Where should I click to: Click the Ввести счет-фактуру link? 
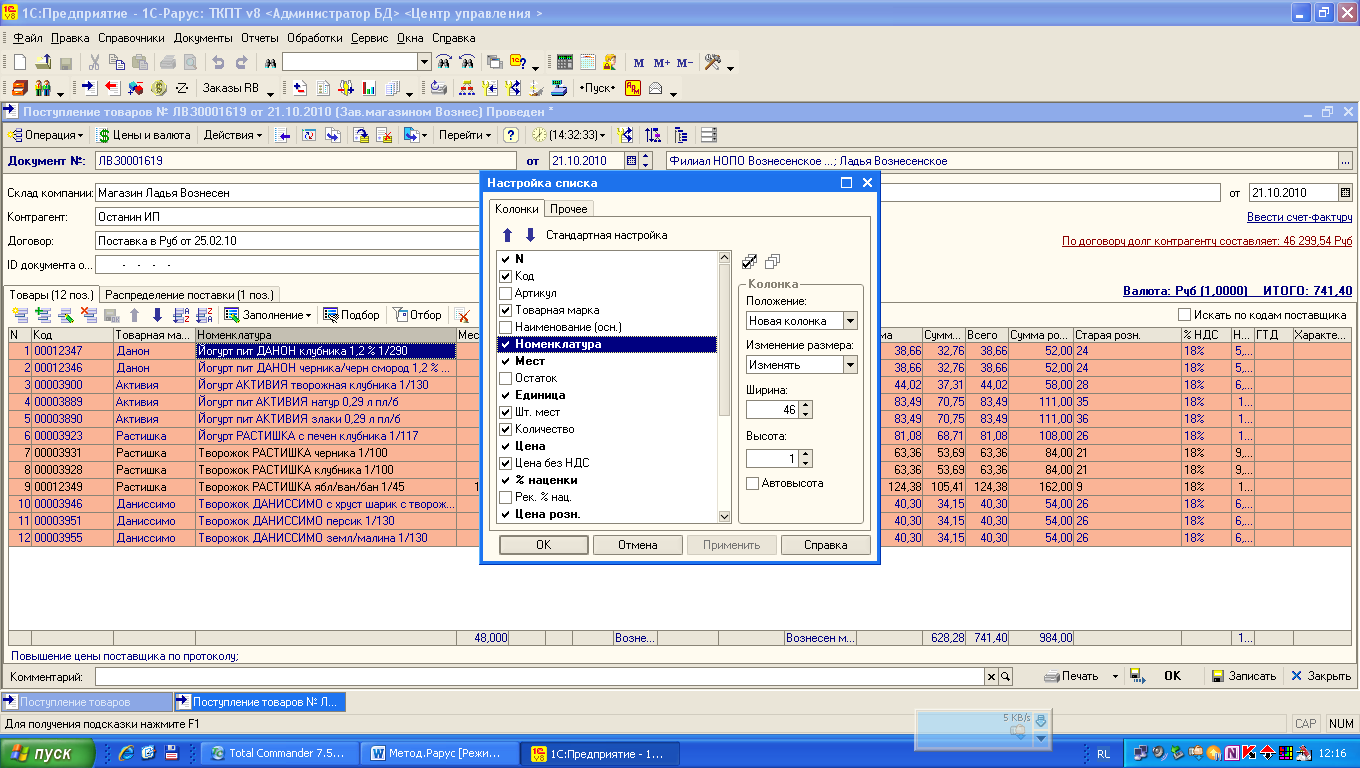[1300, 217]
